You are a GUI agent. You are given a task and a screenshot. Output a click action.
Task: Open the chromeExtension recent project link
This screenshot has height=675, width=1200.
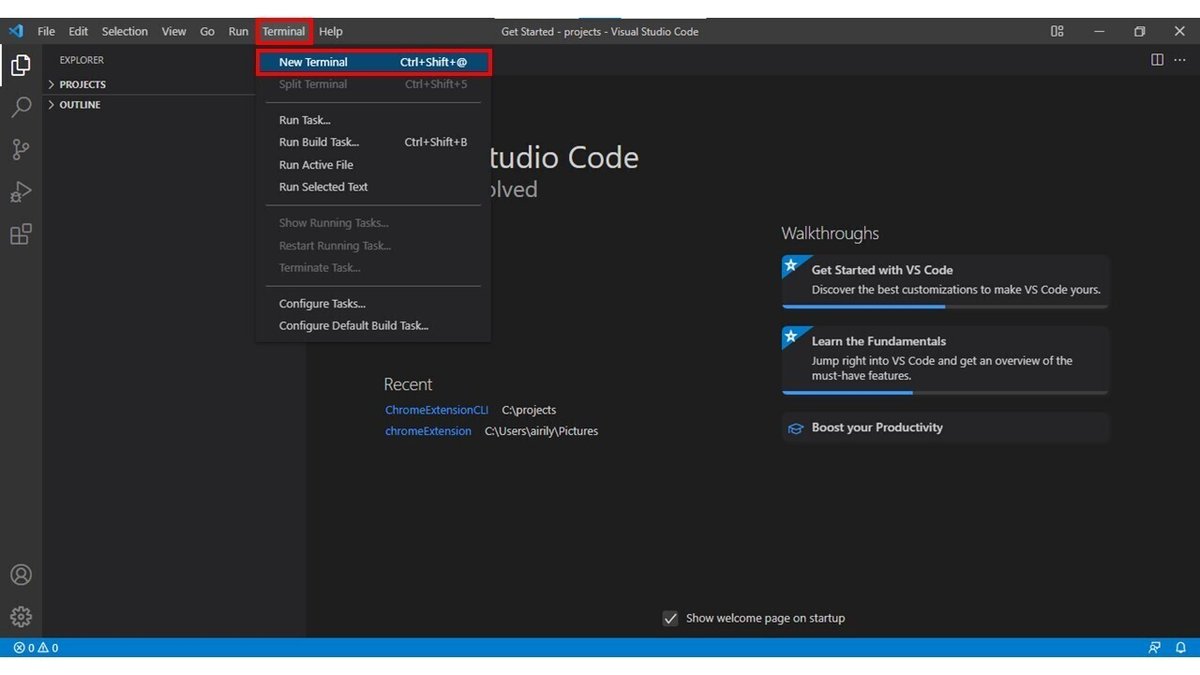pos(428,431)
